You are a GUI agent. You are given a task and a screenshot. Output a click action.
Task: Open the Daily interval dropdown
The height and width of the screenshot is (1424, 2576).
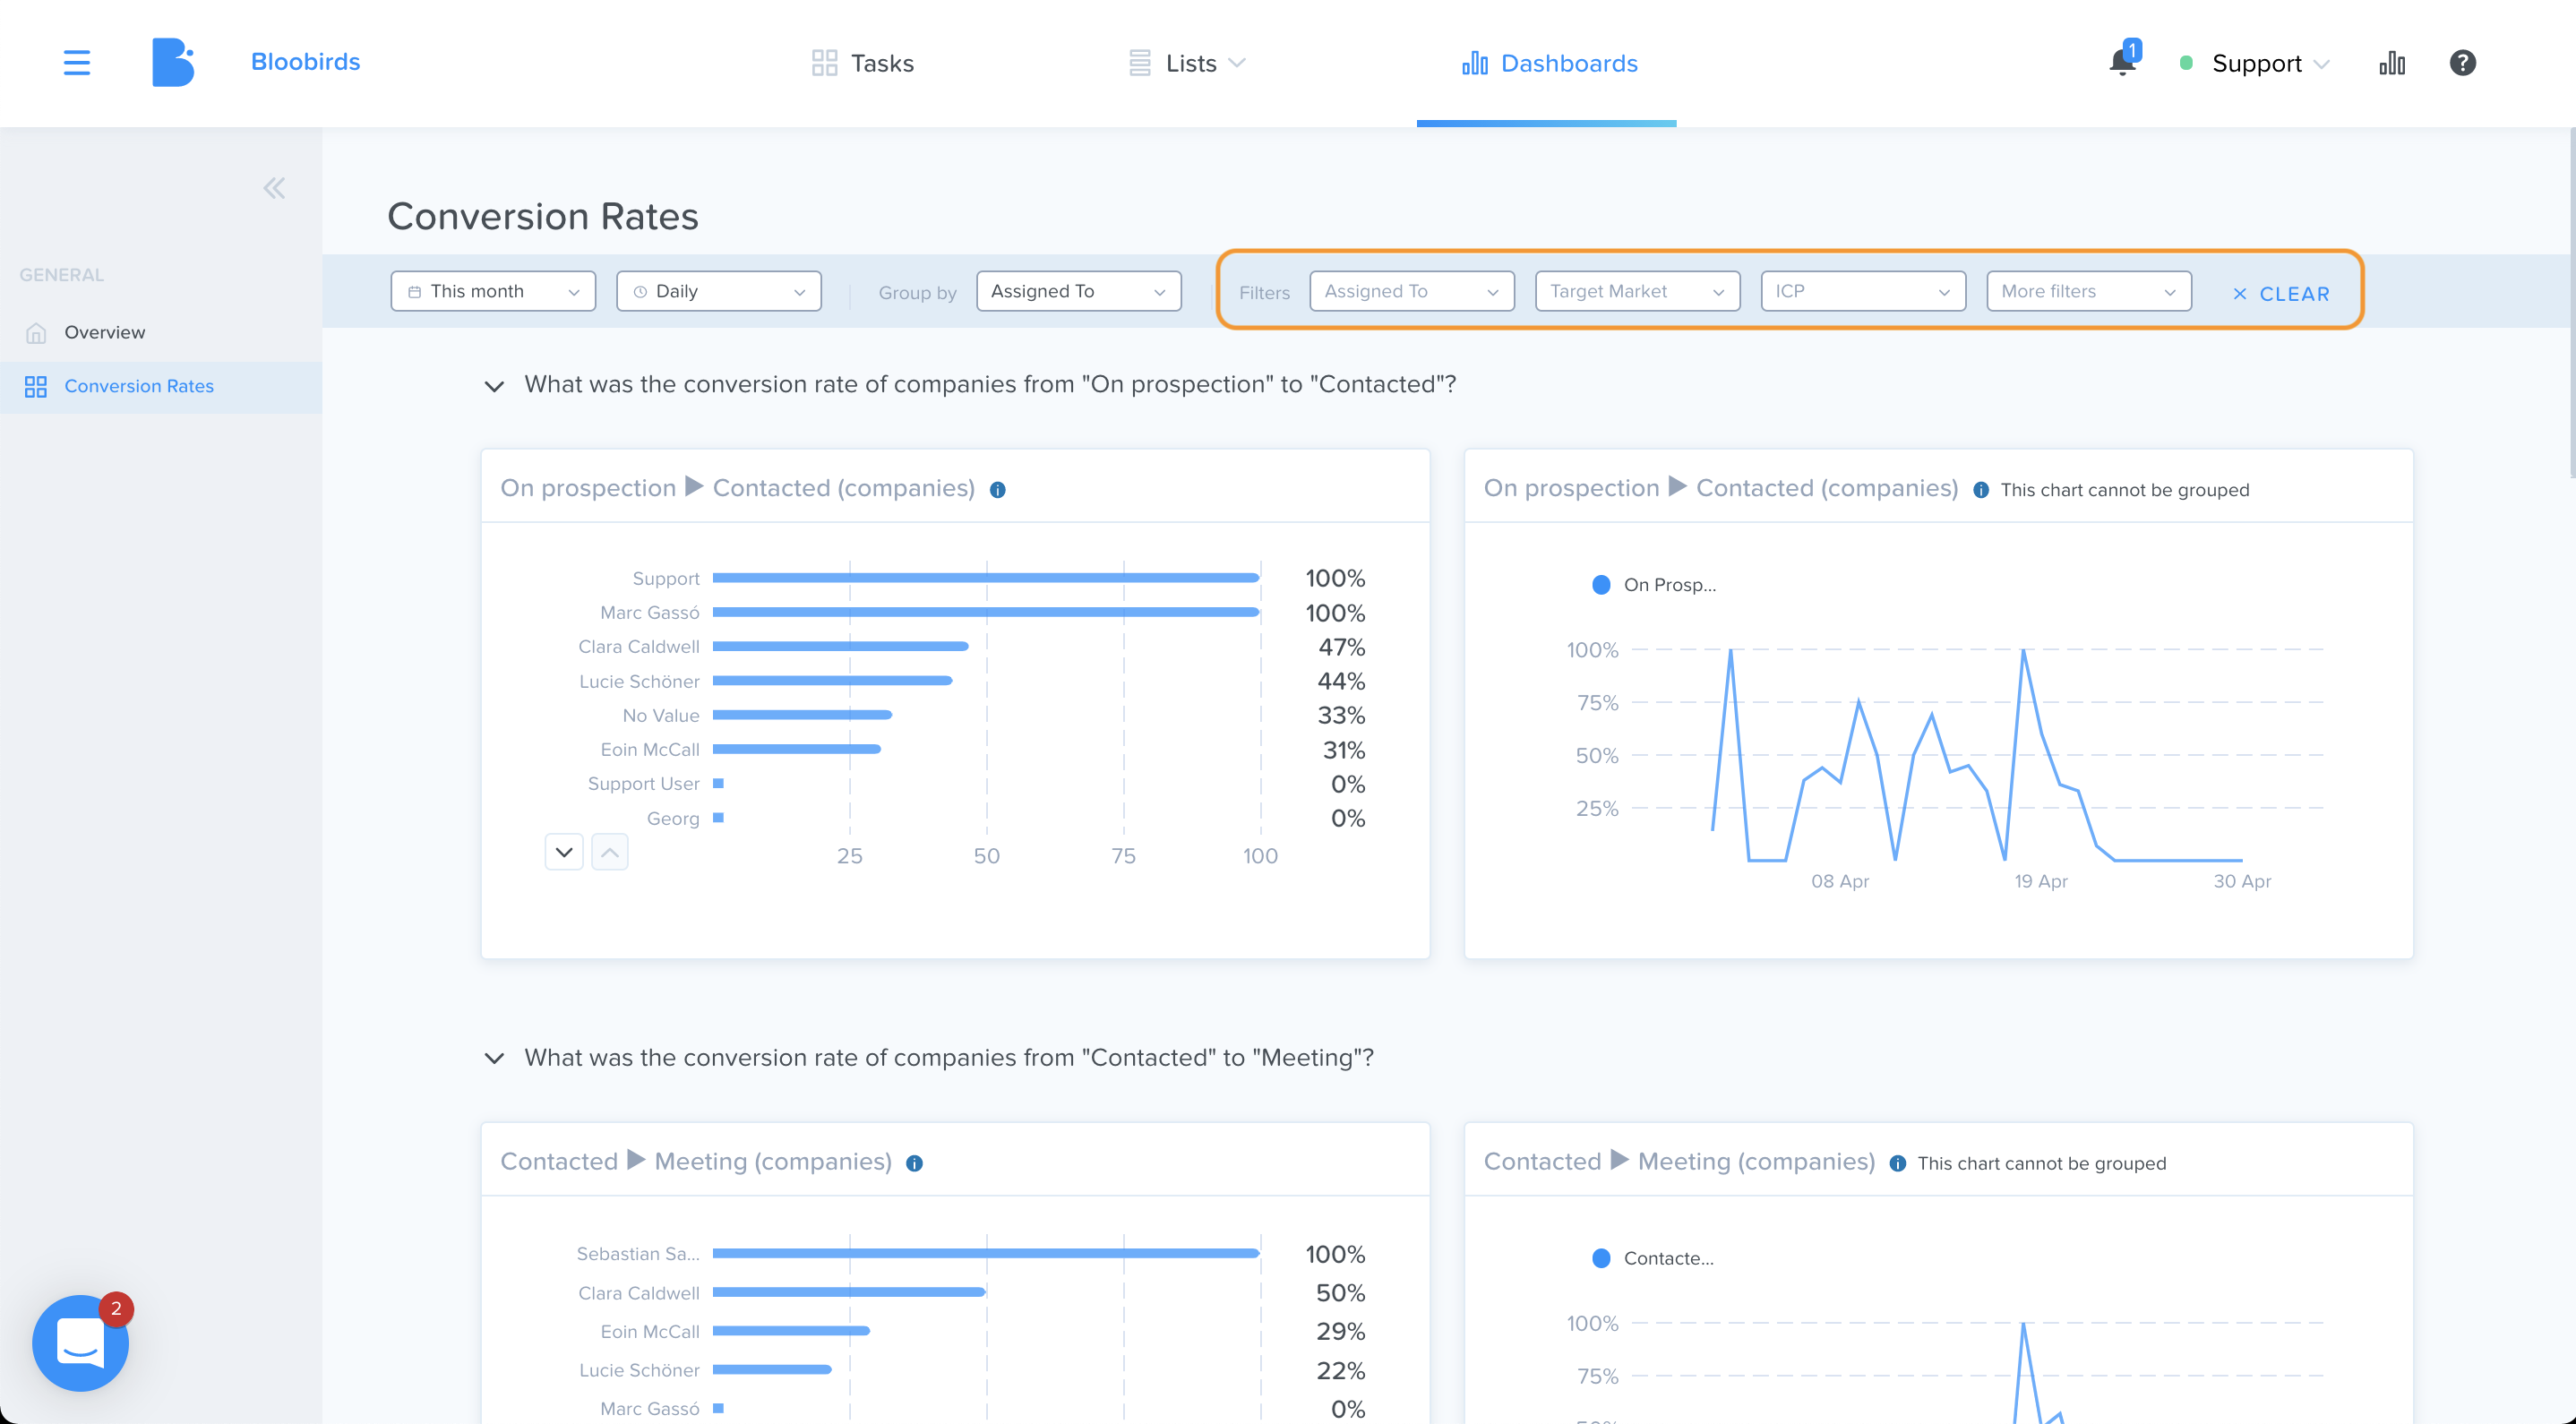point(719,291)
